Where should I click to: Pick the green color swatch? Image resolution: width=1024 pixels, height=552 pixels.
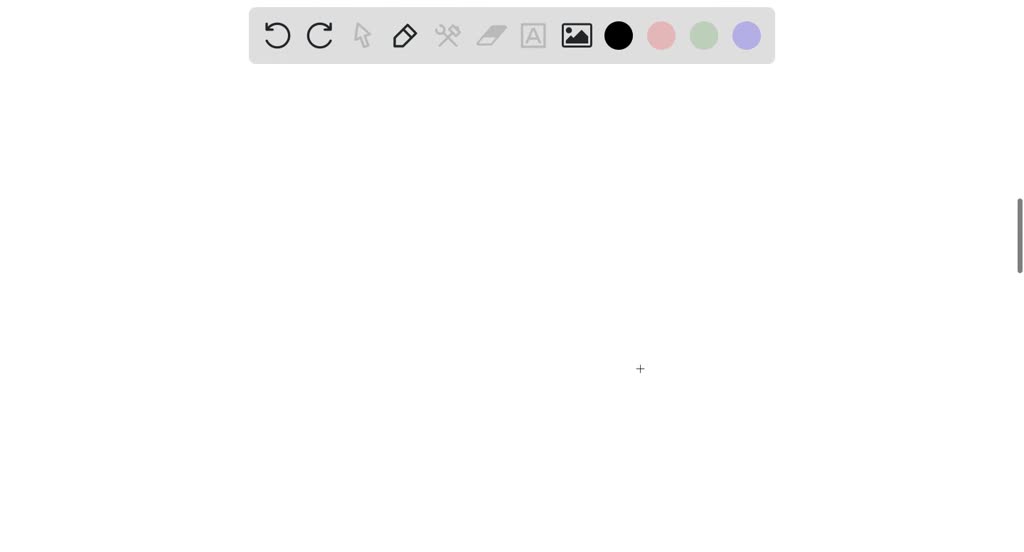point(704,35)
